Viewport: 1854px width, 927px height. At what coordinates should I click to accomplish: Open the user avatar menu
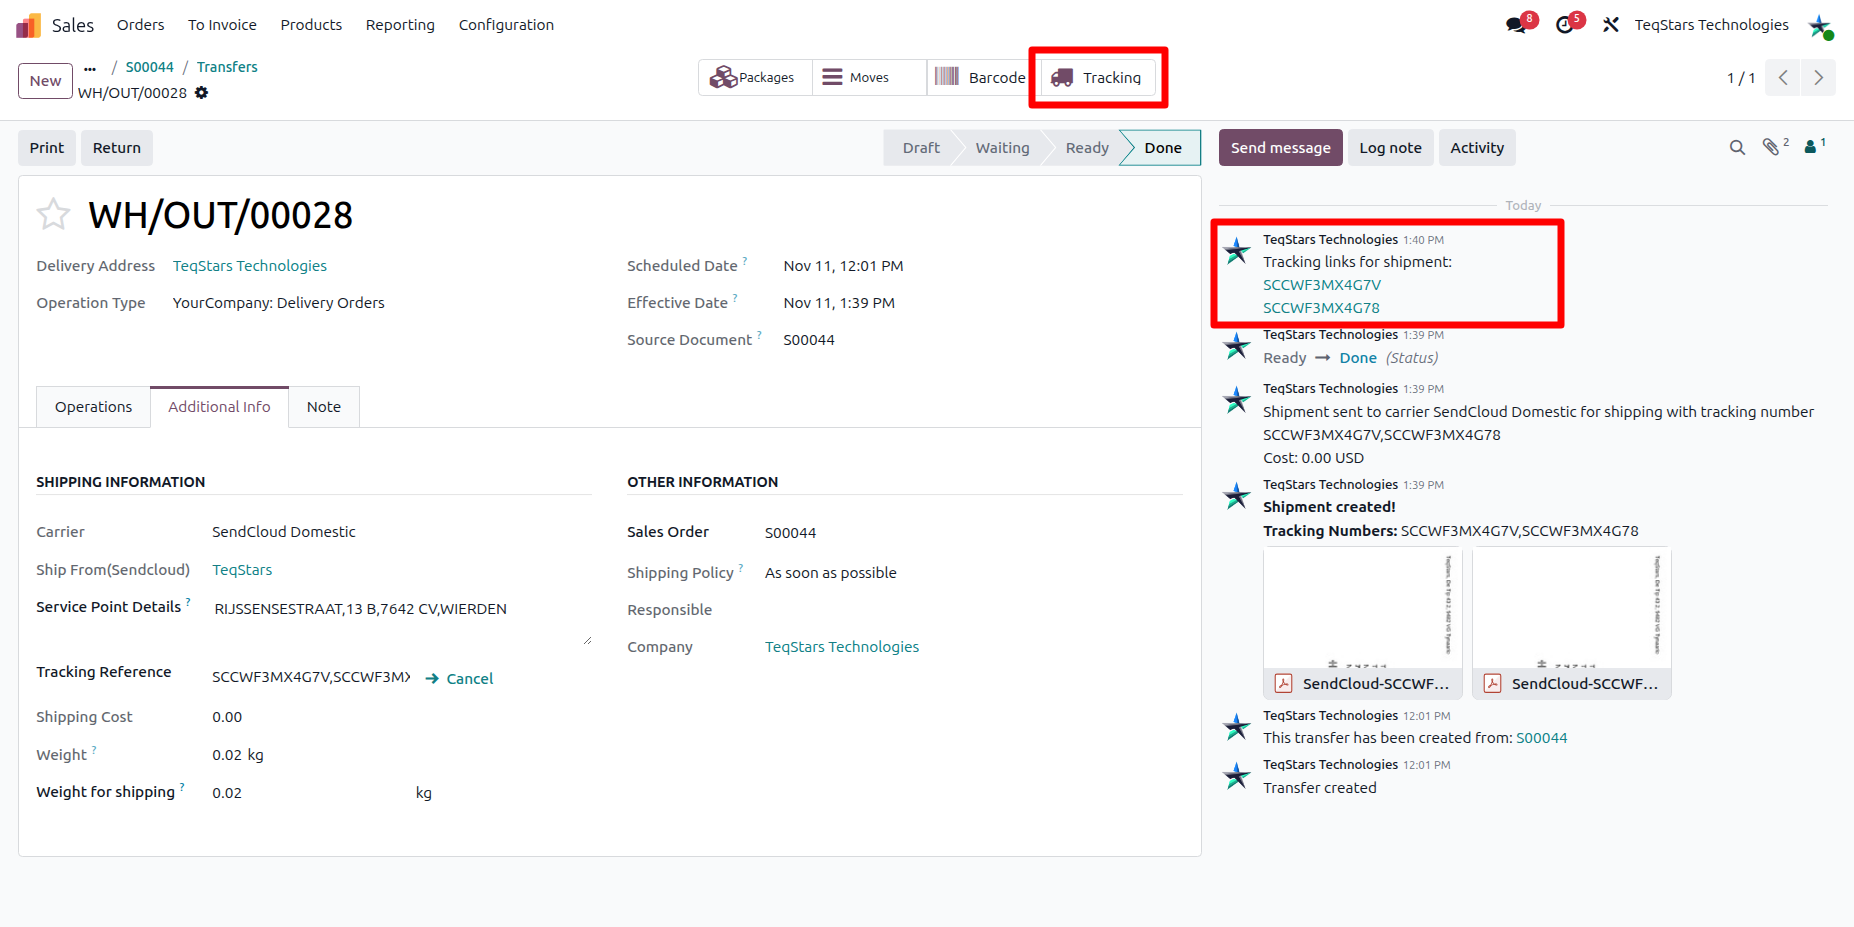click(1820, 26)
